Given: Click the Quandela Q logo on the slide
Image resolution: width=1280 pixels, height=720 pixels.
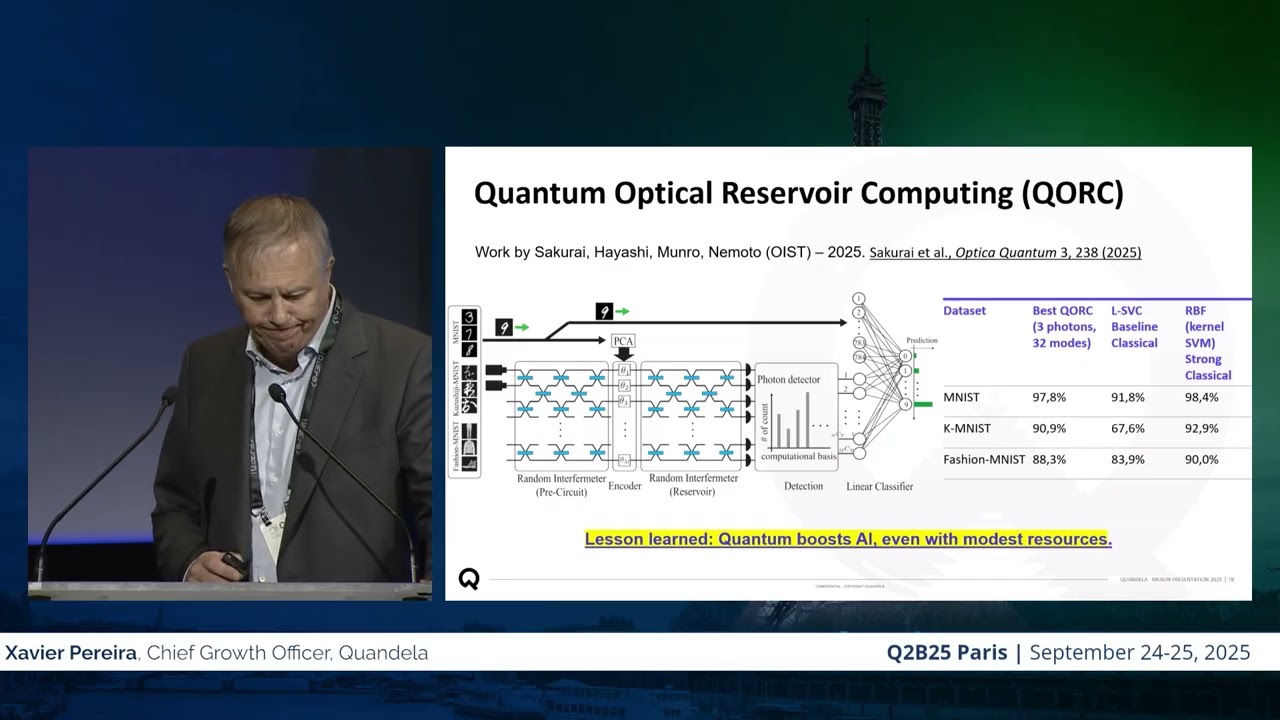Looking at the screenshot, I should click(x=468, y=579).
